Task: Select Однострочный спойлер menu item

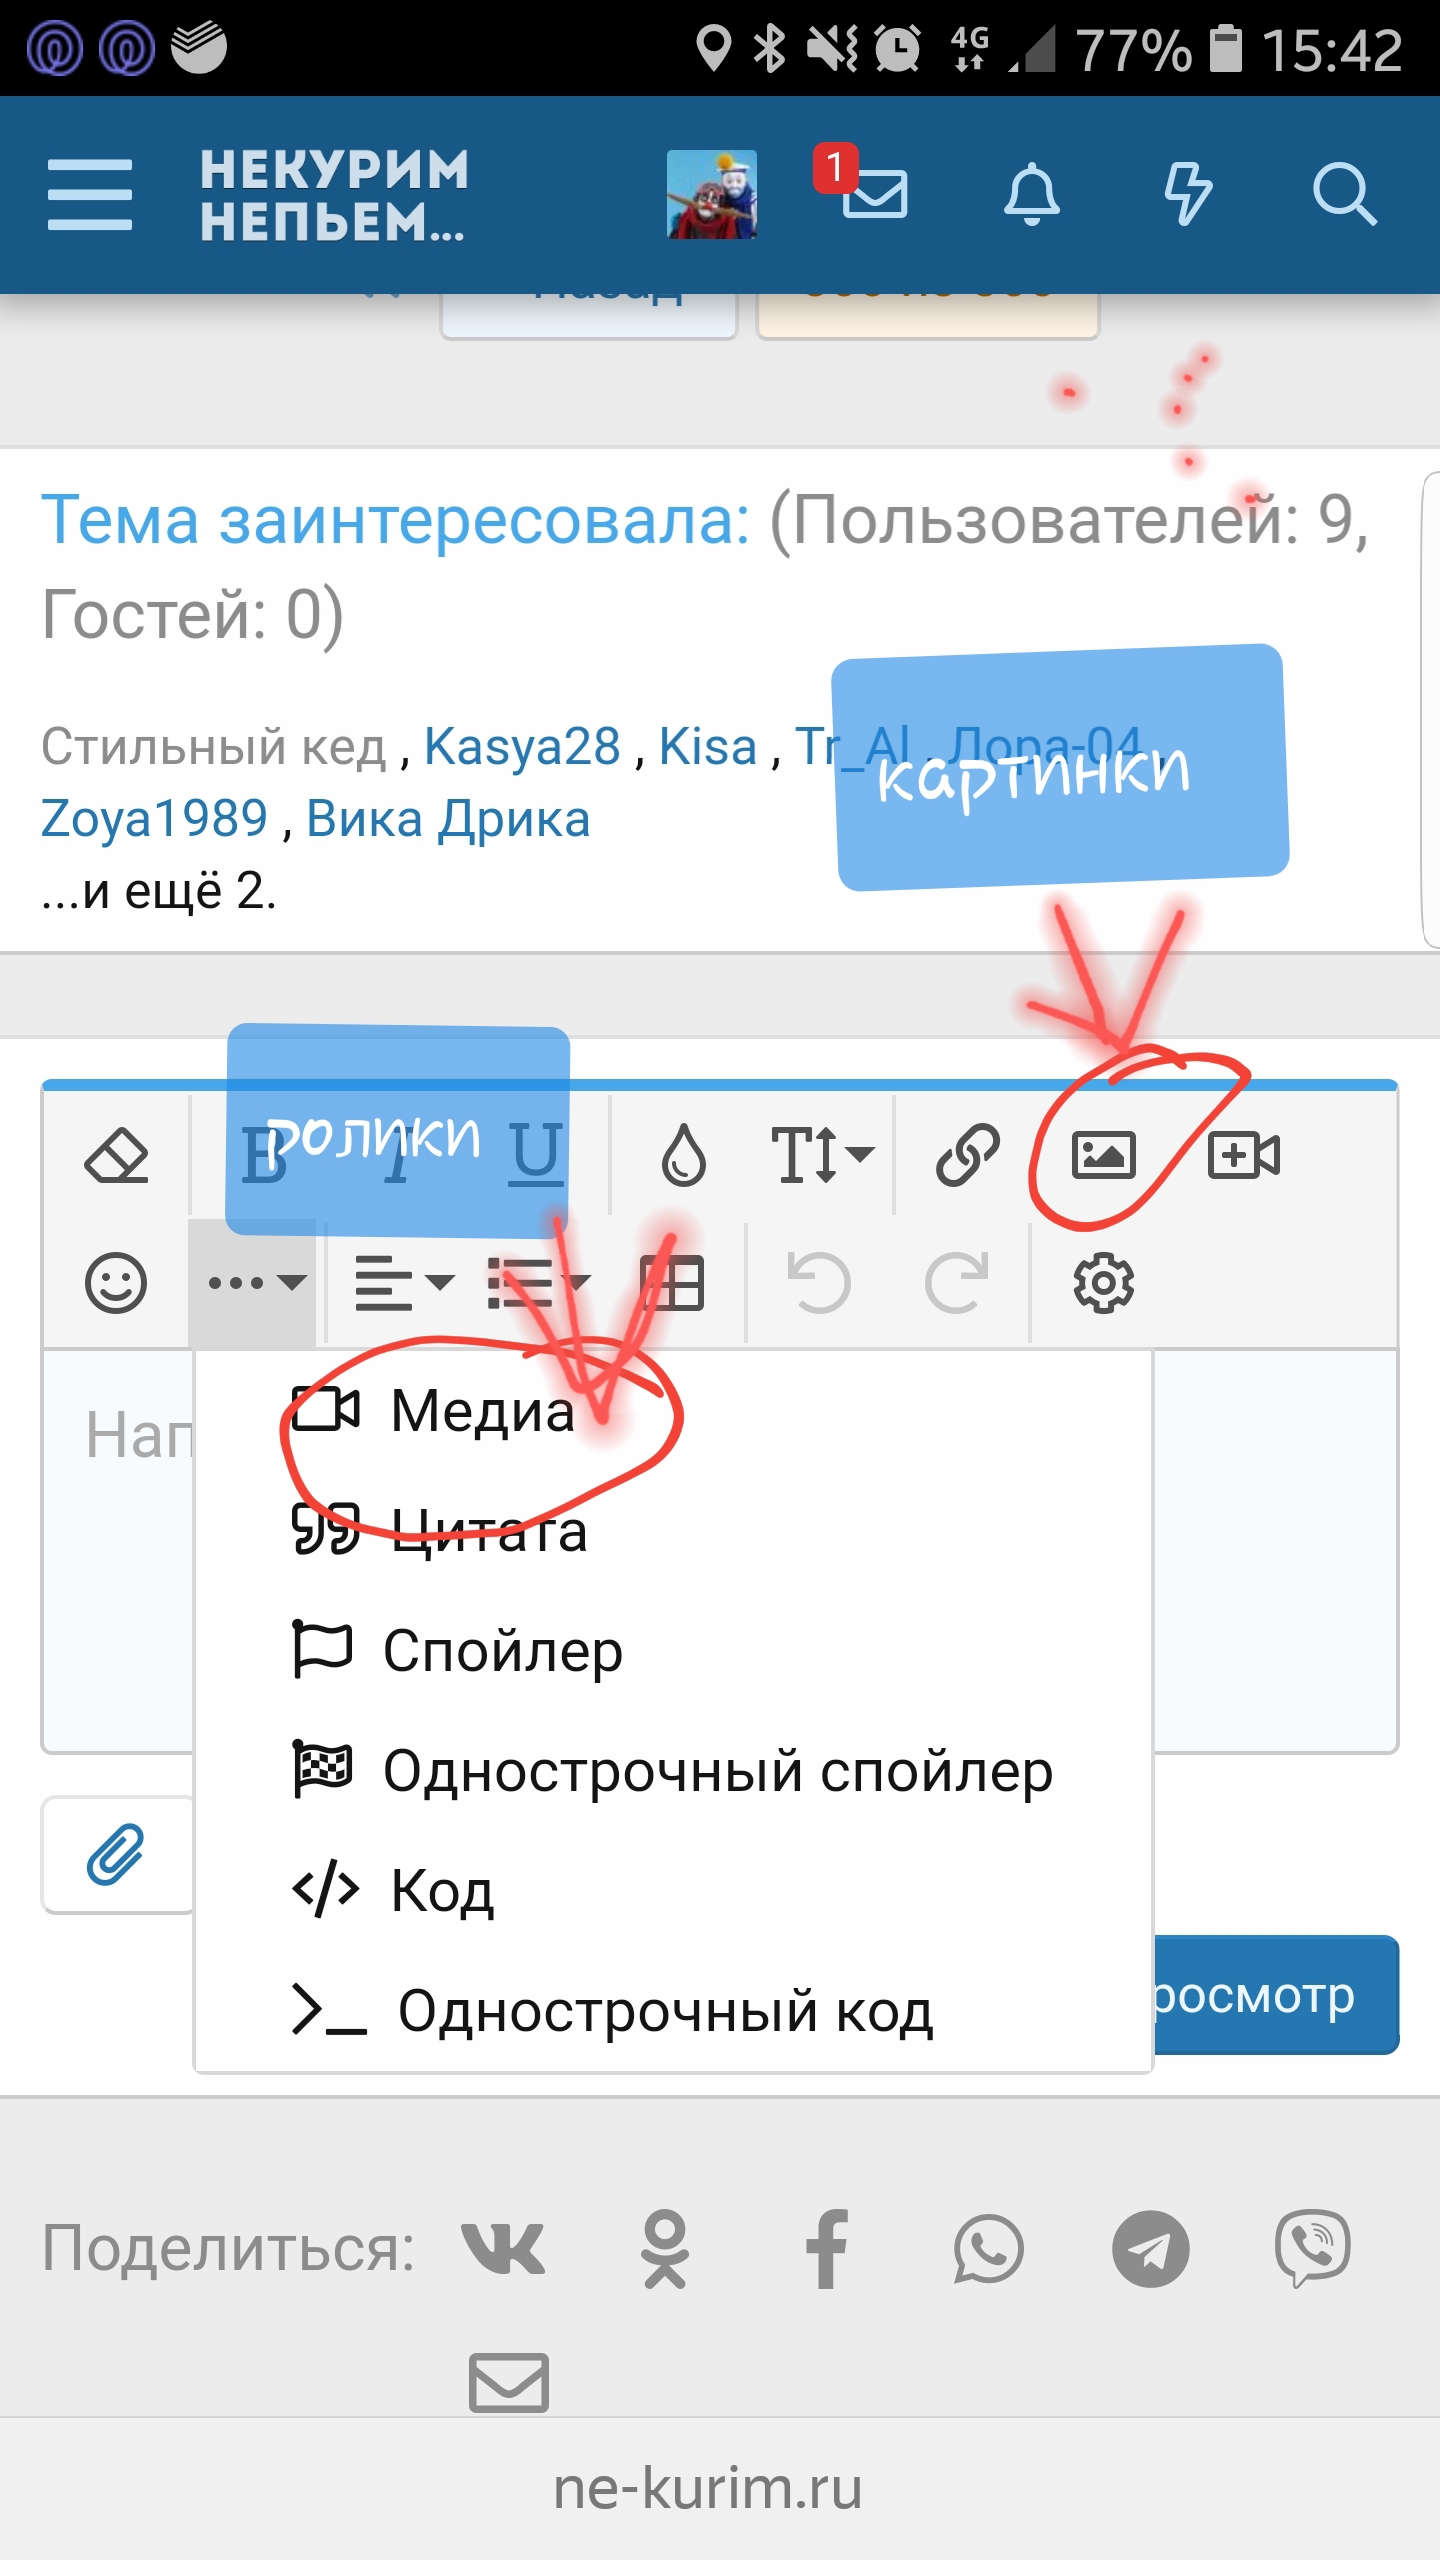Action: [673, 1770]
